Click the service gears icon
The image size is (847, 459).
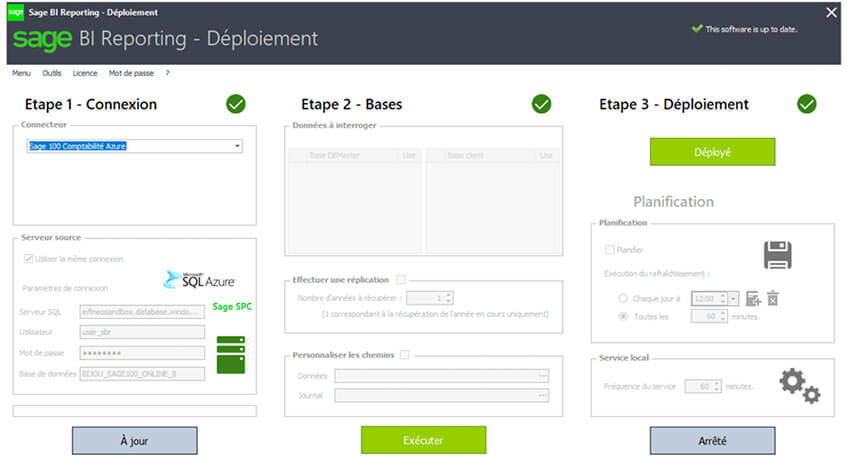pos(799,386)
